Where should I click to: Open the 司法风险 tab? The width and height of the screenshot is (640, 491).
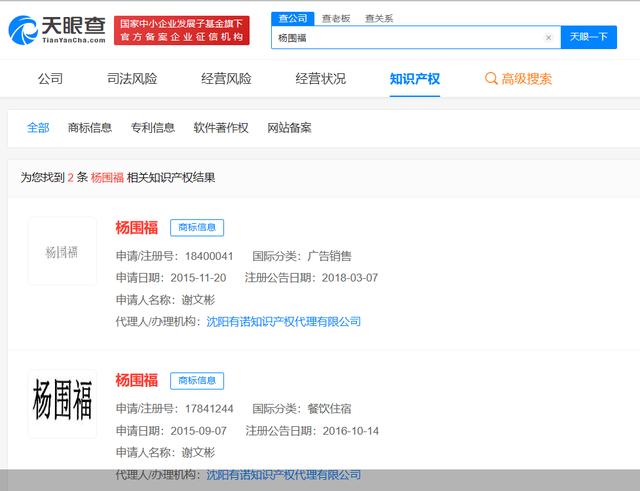tap(132, 78)
